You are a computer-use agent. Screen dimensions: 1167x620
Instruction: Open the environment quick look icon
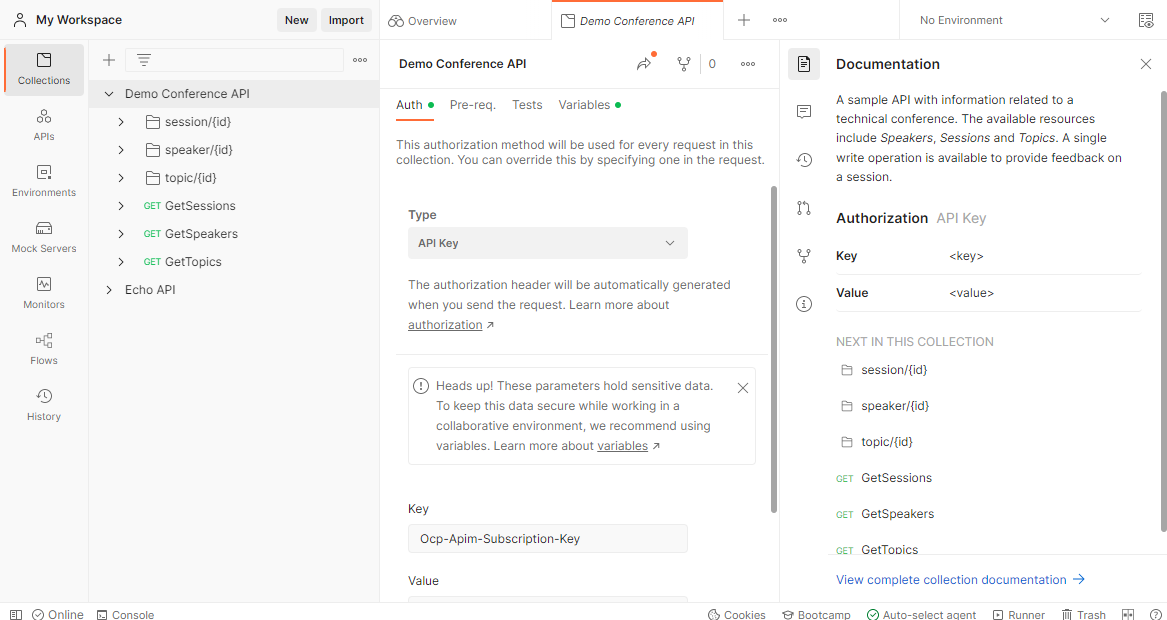(x=1146, y=20)
